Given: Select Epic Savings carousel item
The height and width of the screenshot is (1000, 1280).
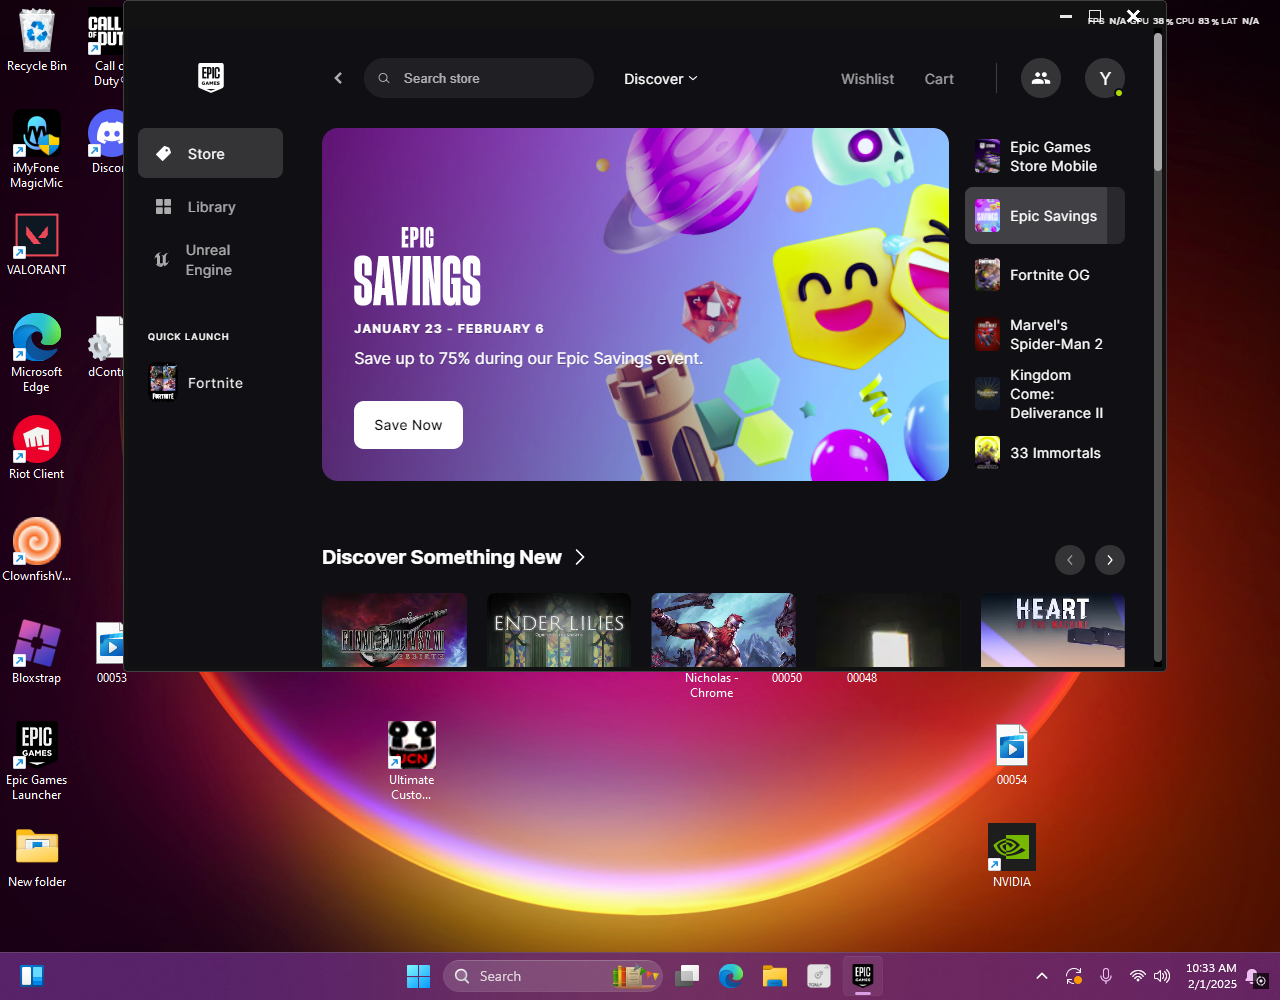Looking at the screenshot, I should (x=1044, y=216).
